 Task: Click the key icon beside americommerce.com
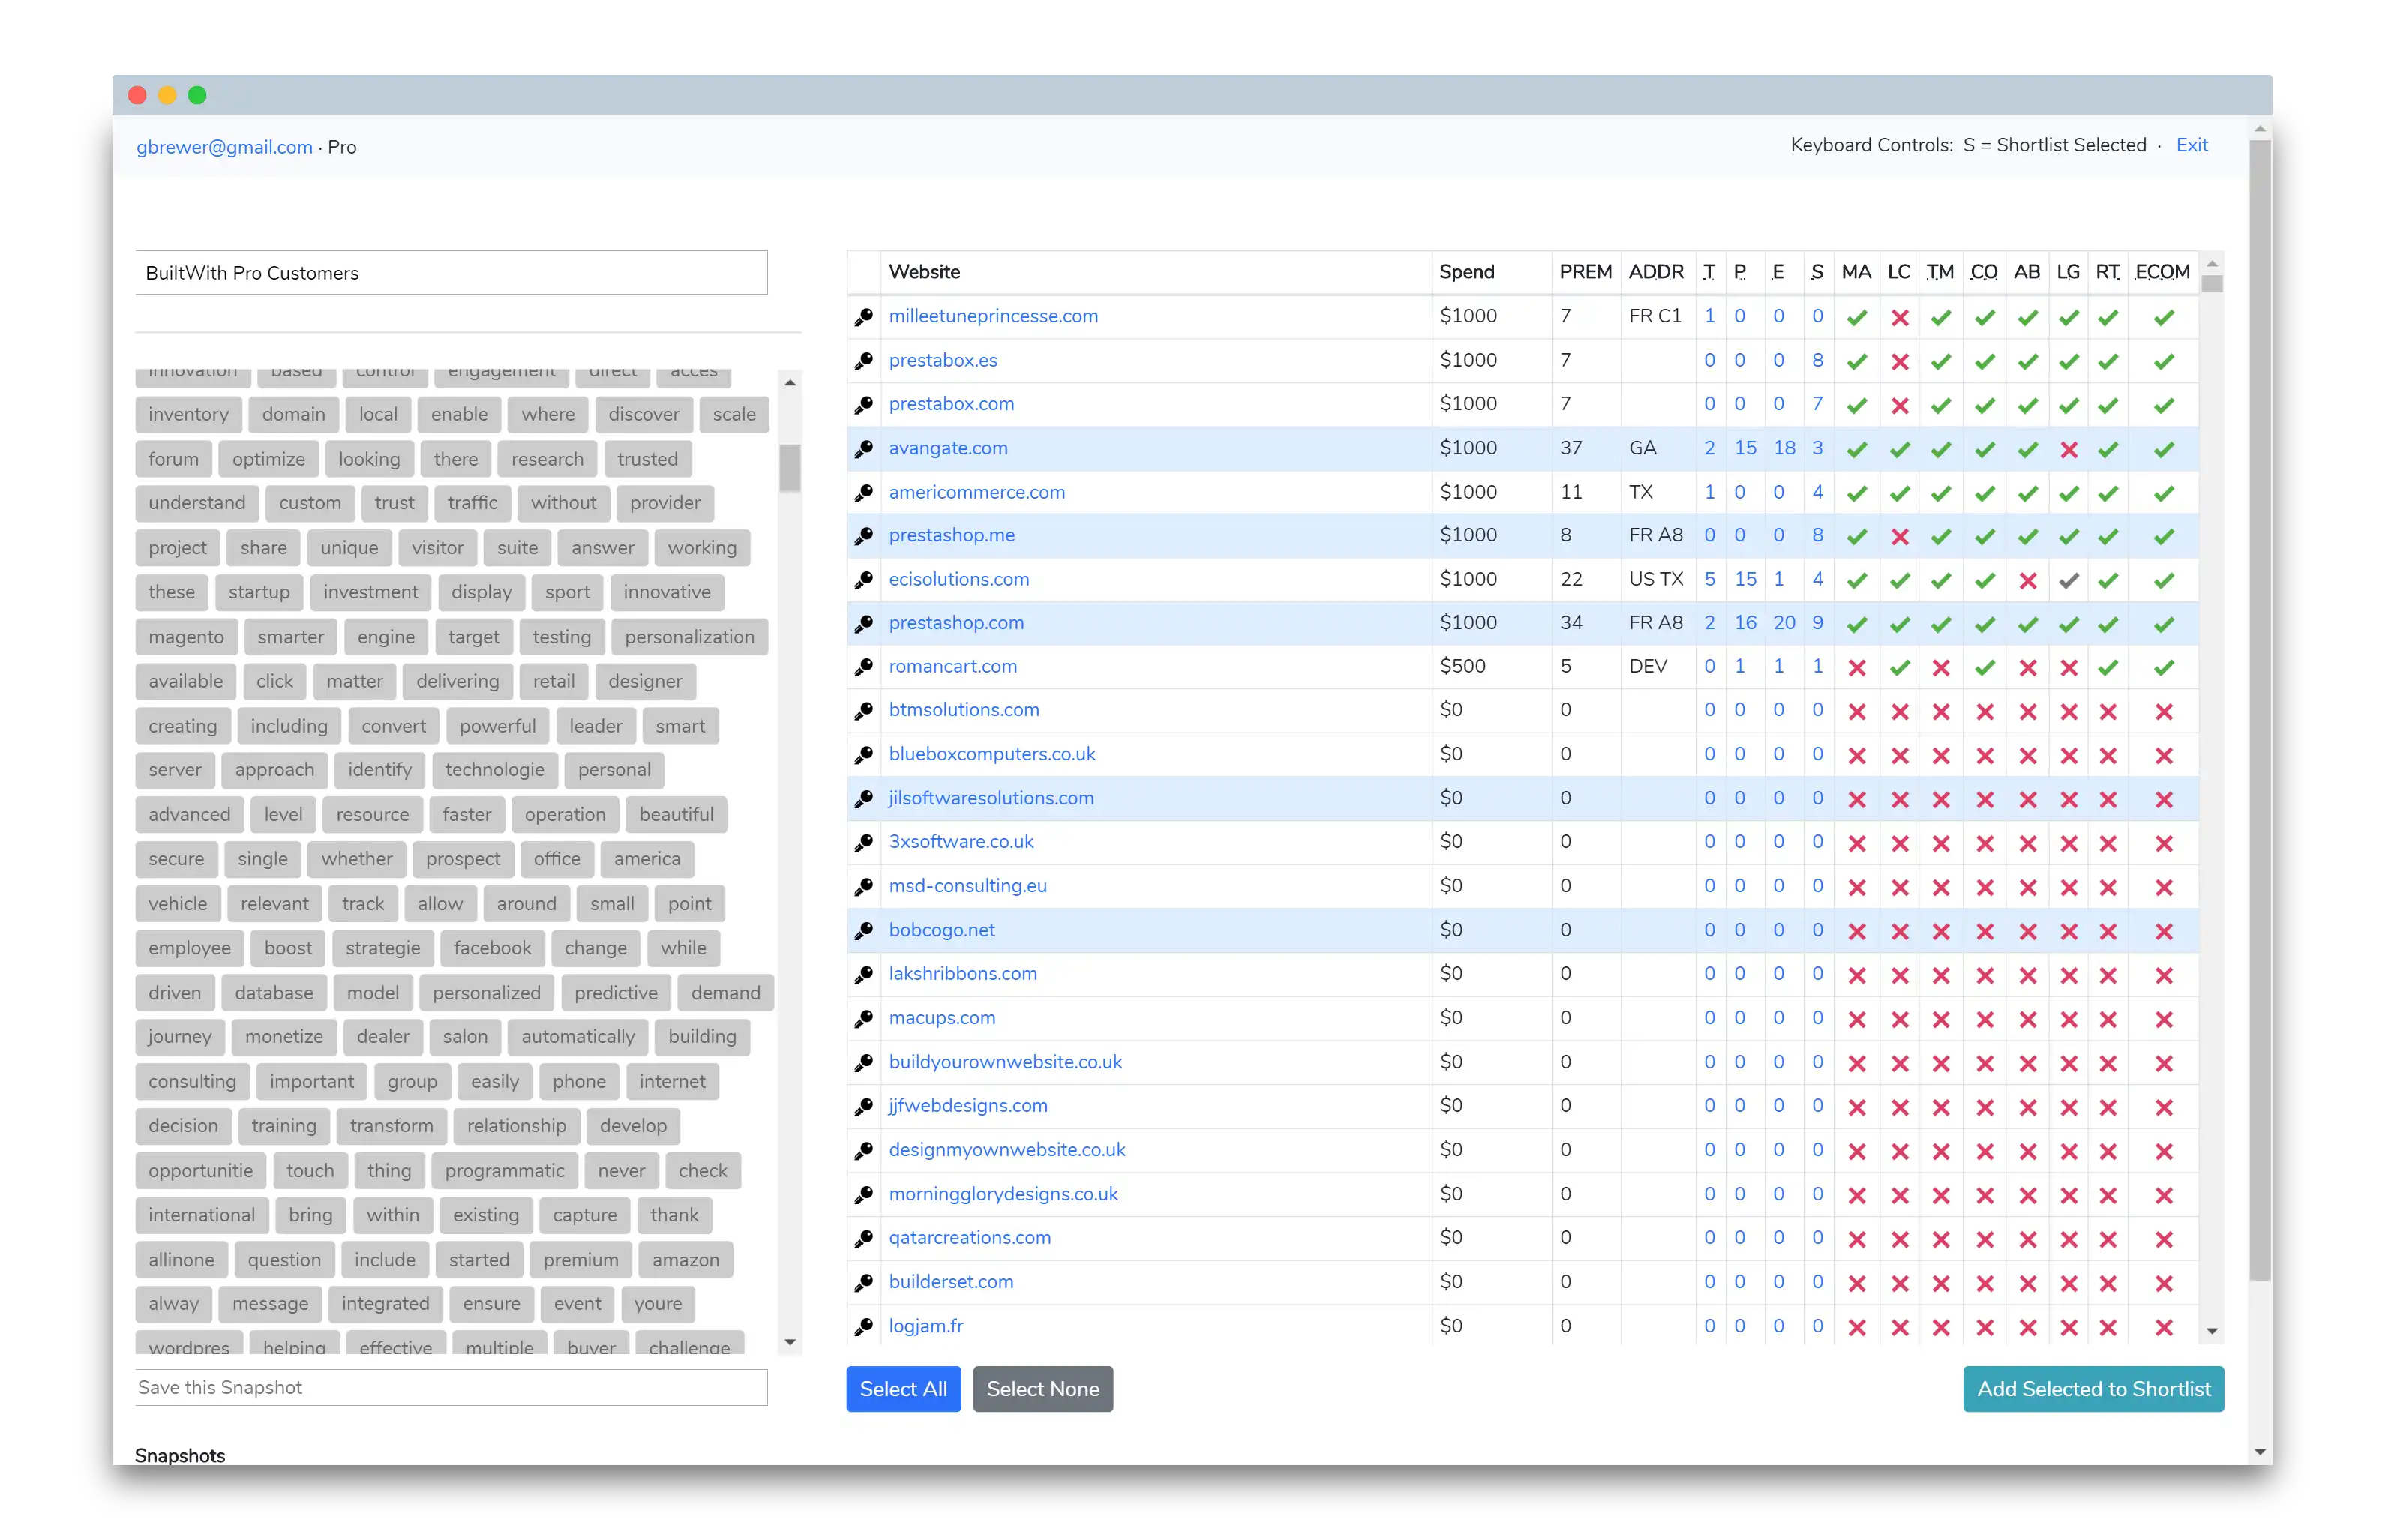[x=864, y=493]
